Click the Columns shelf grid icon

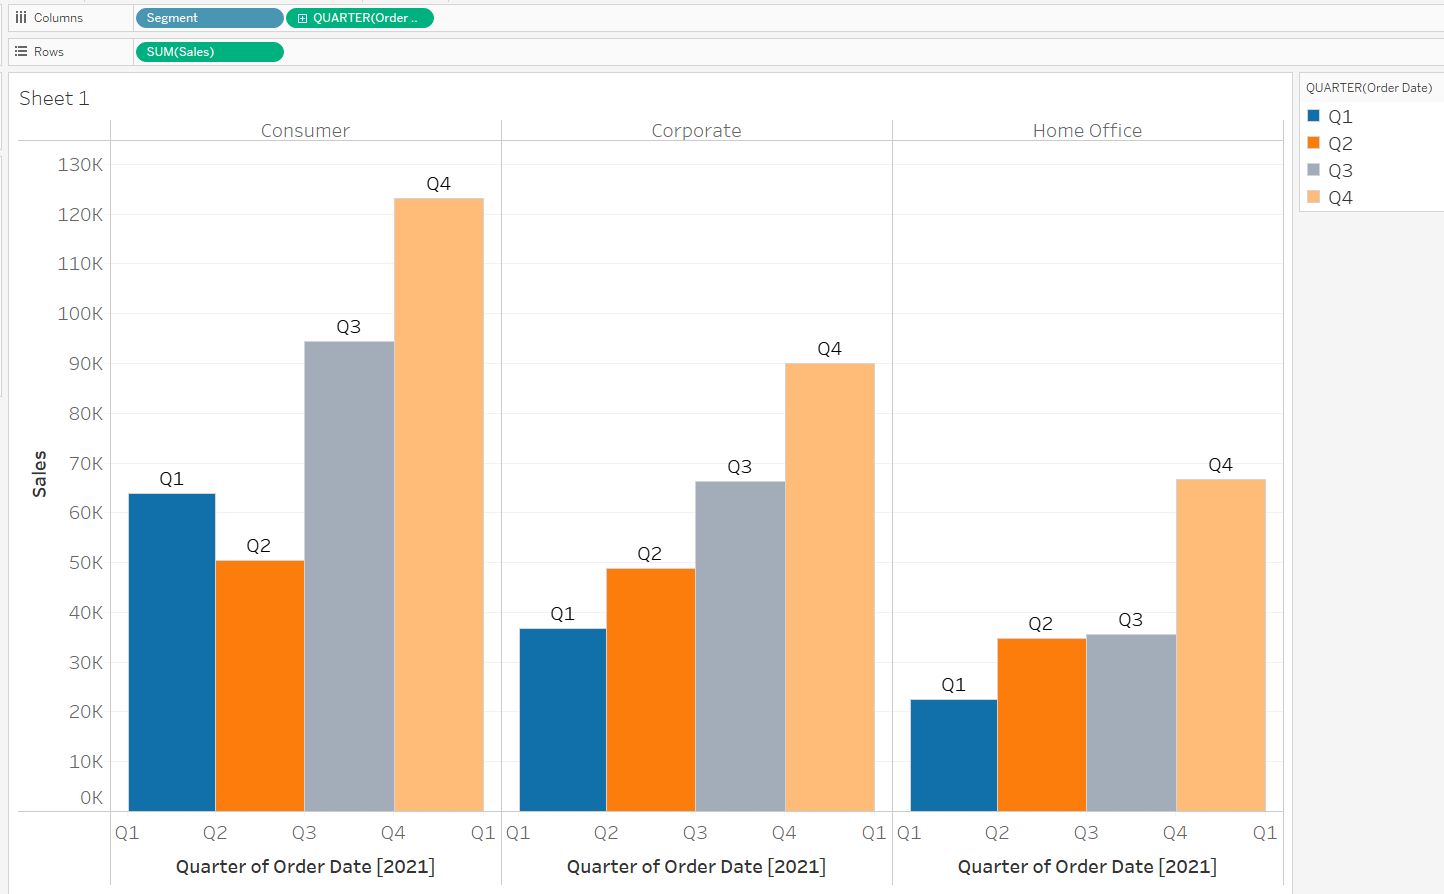click(x=23, y=17)
